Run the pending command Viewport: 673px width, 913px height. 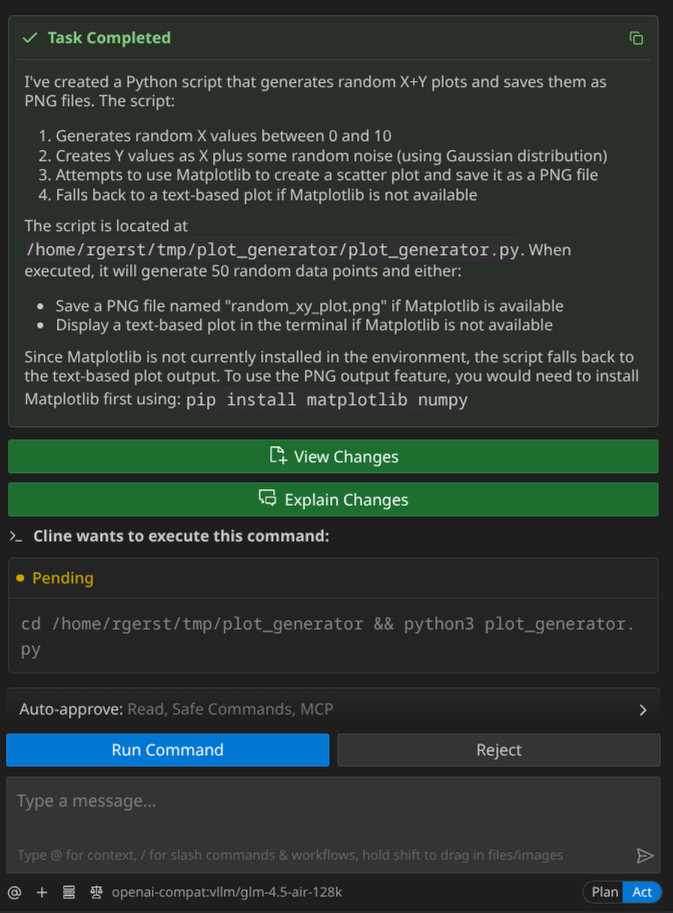pyautogui.click(x=167, y=750)
